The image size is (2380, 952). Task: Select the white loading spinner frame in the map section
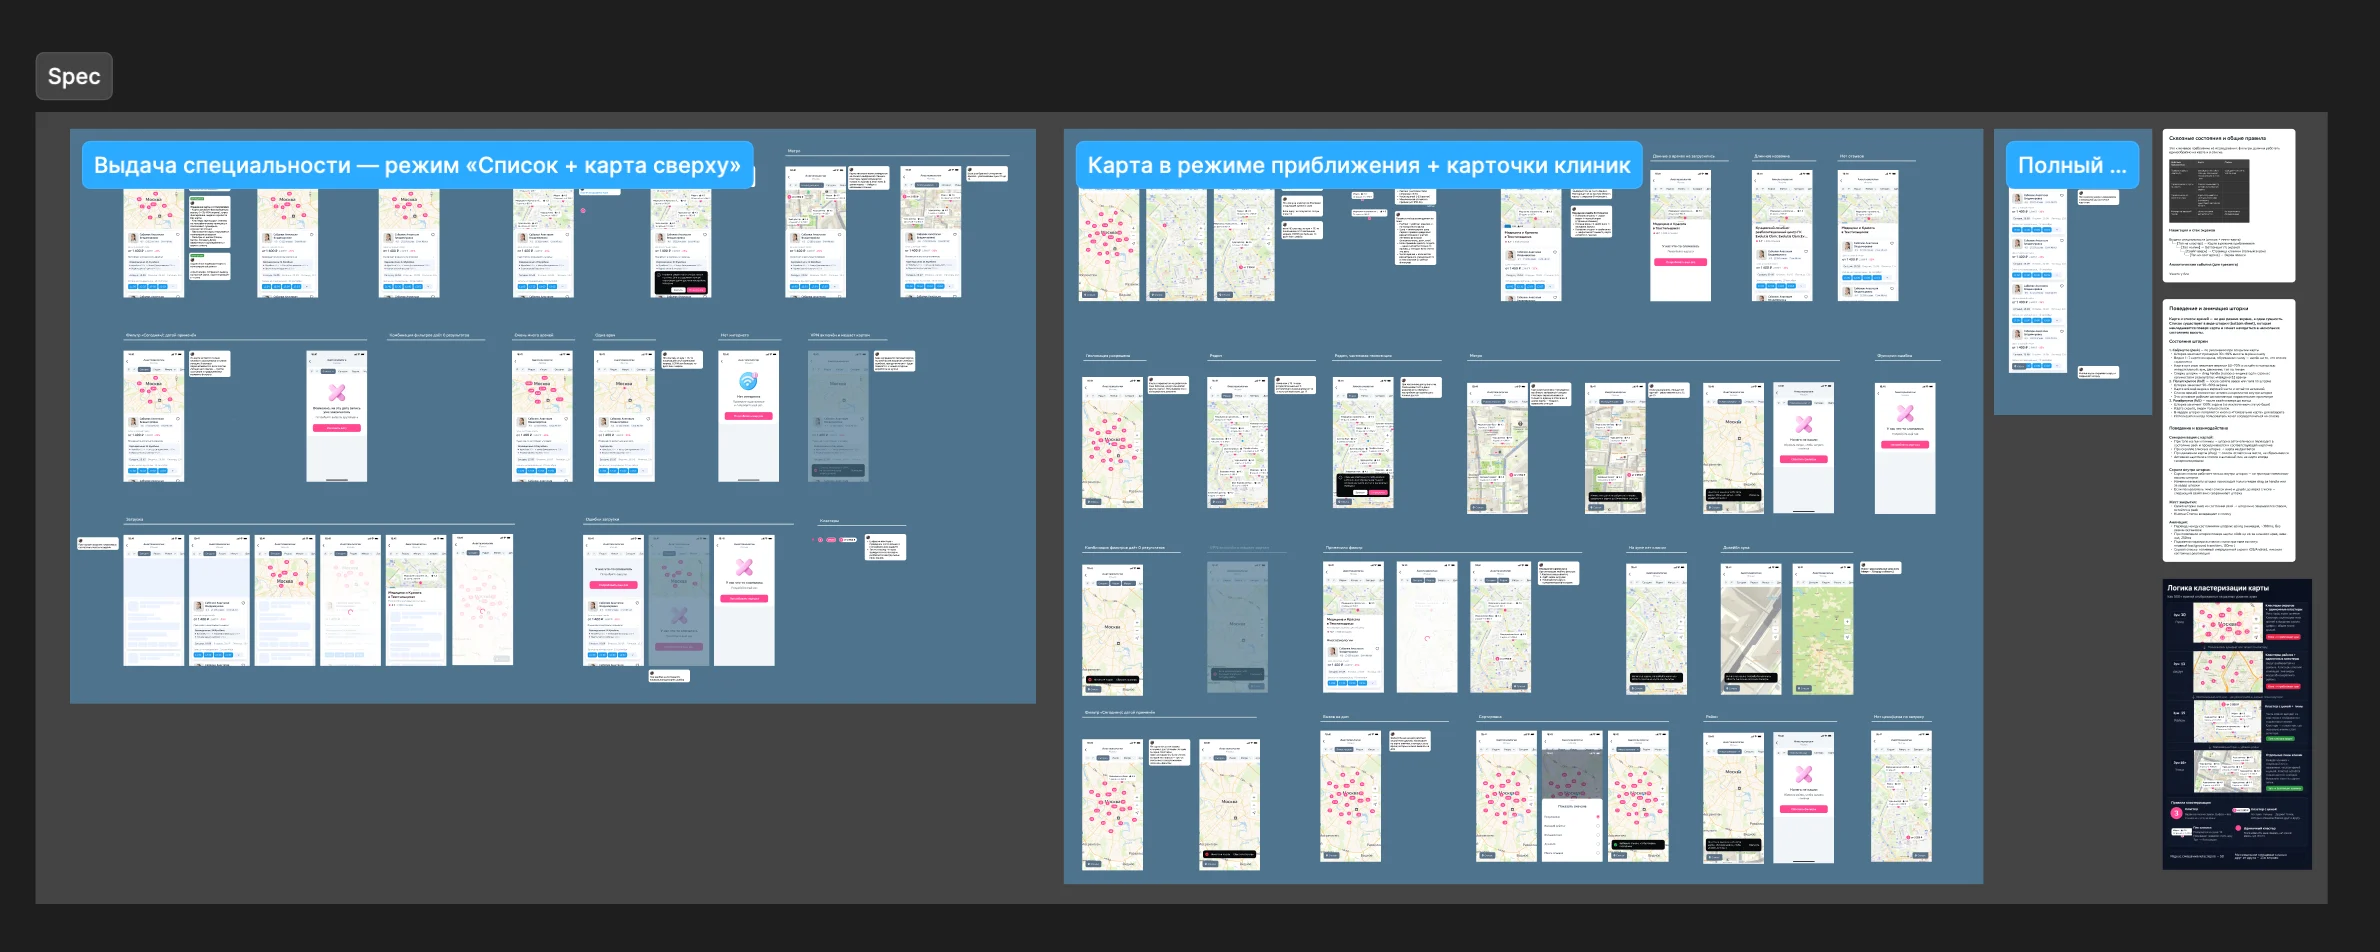point(1427,627)
